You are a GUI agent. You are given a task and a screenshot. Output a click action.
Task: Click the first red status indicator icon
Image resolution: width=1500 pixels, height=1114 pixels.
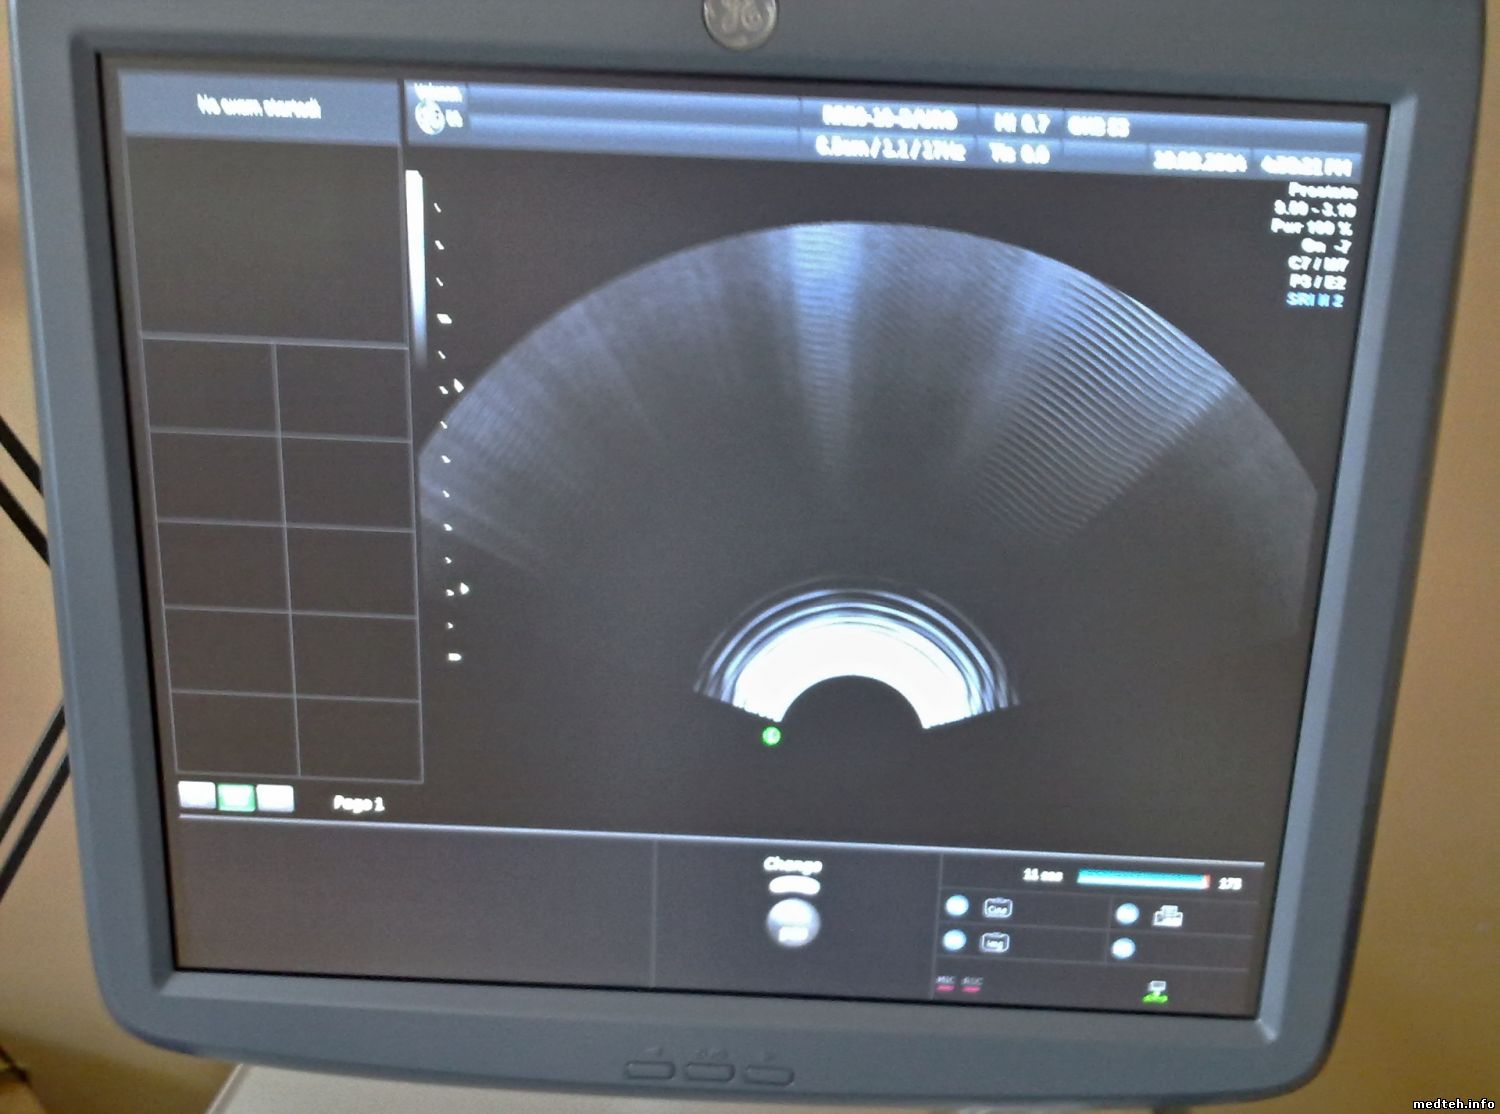point(945,984)
